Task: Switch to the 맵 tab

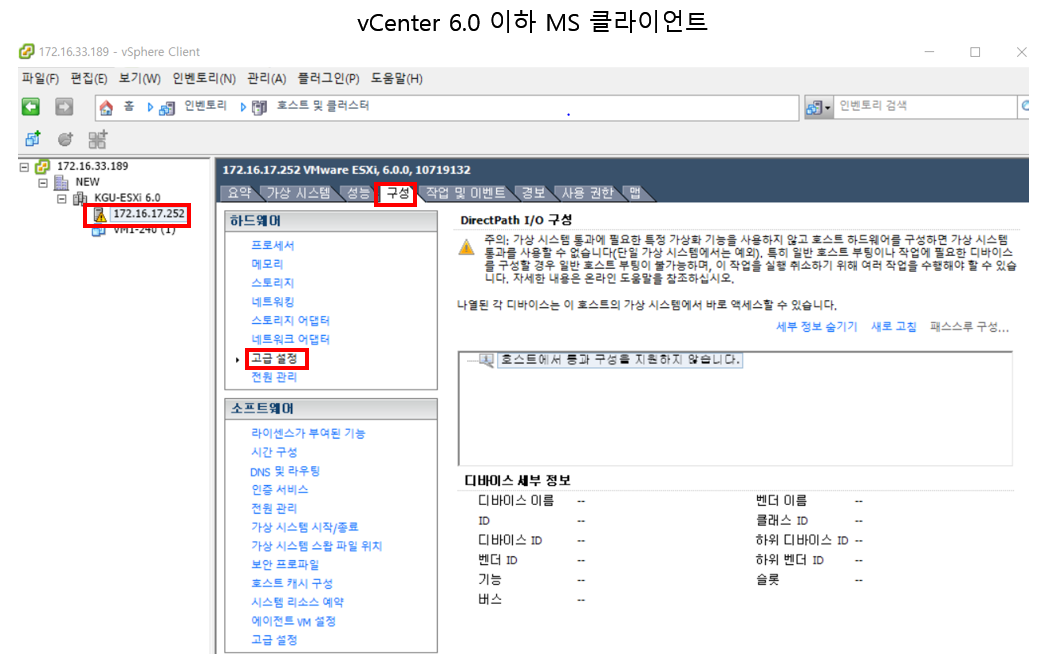Action: 635,193
